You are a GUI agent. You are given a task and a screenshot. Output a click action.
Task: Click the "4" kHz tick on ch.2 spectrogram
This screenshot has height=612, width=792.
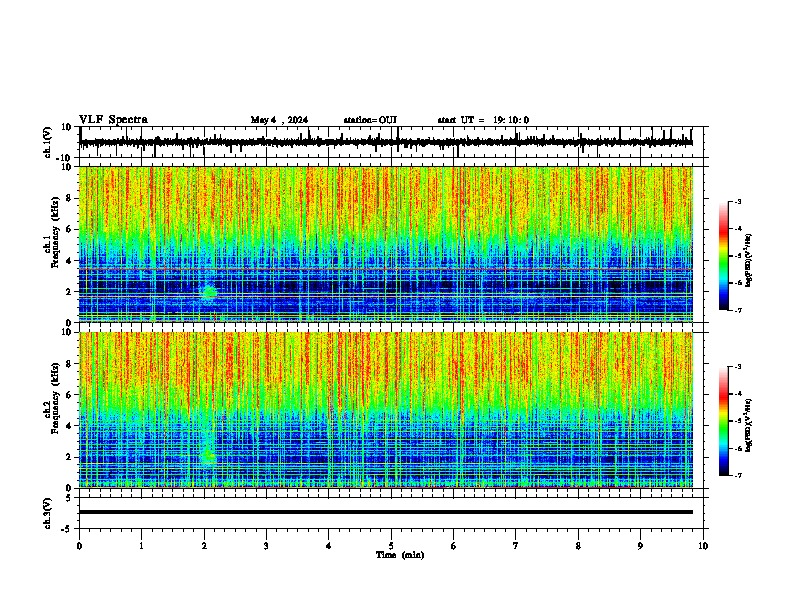coord(69,426)
